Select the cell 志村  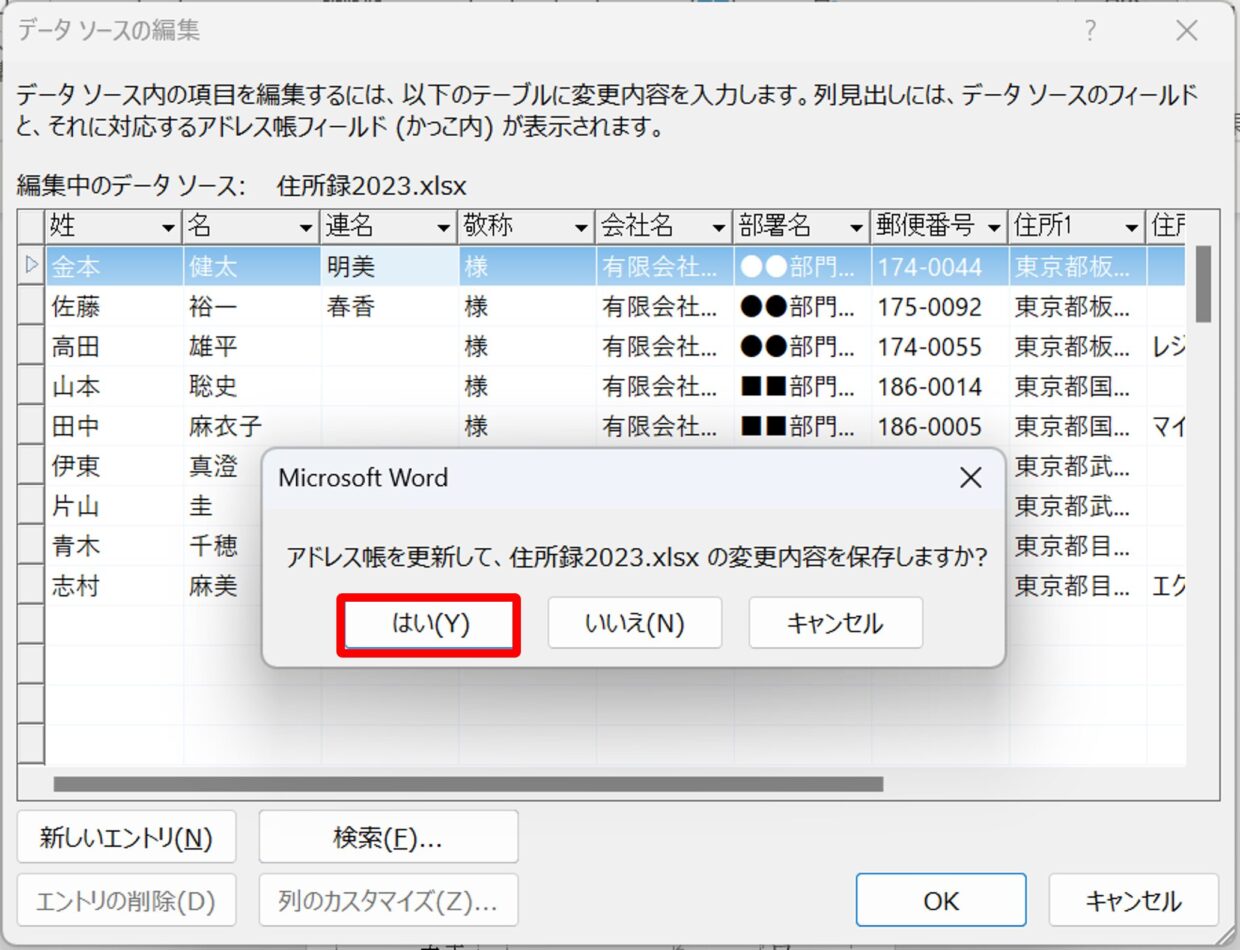pyautogui.click(x=114, y=587)
